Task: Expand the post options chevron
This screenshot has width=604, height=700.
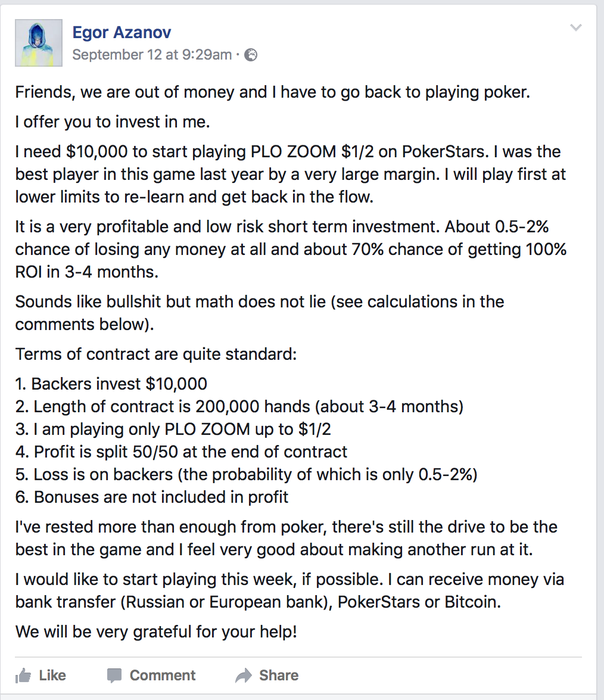Action: click(x=576, y=26)
